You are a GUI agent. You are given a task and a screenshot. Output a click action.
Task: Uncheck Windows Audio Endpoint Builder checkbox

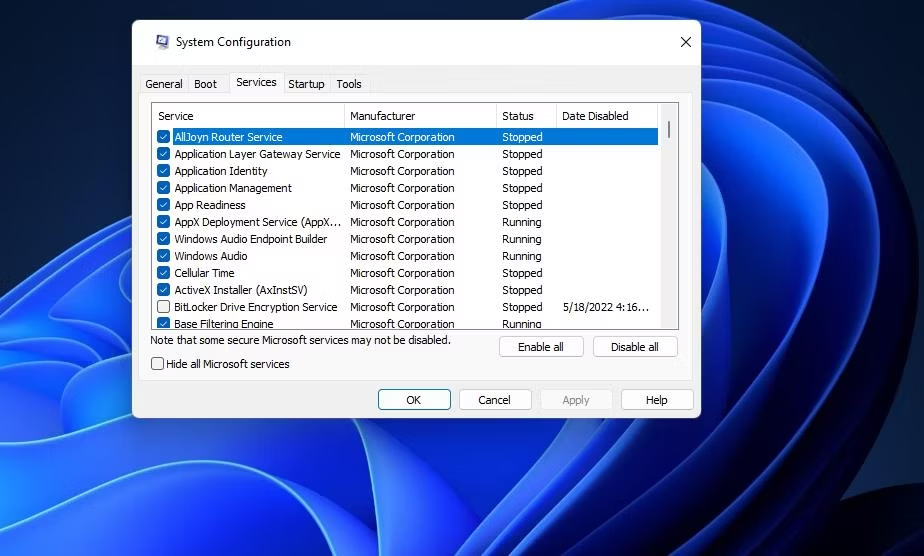[163, 239]
